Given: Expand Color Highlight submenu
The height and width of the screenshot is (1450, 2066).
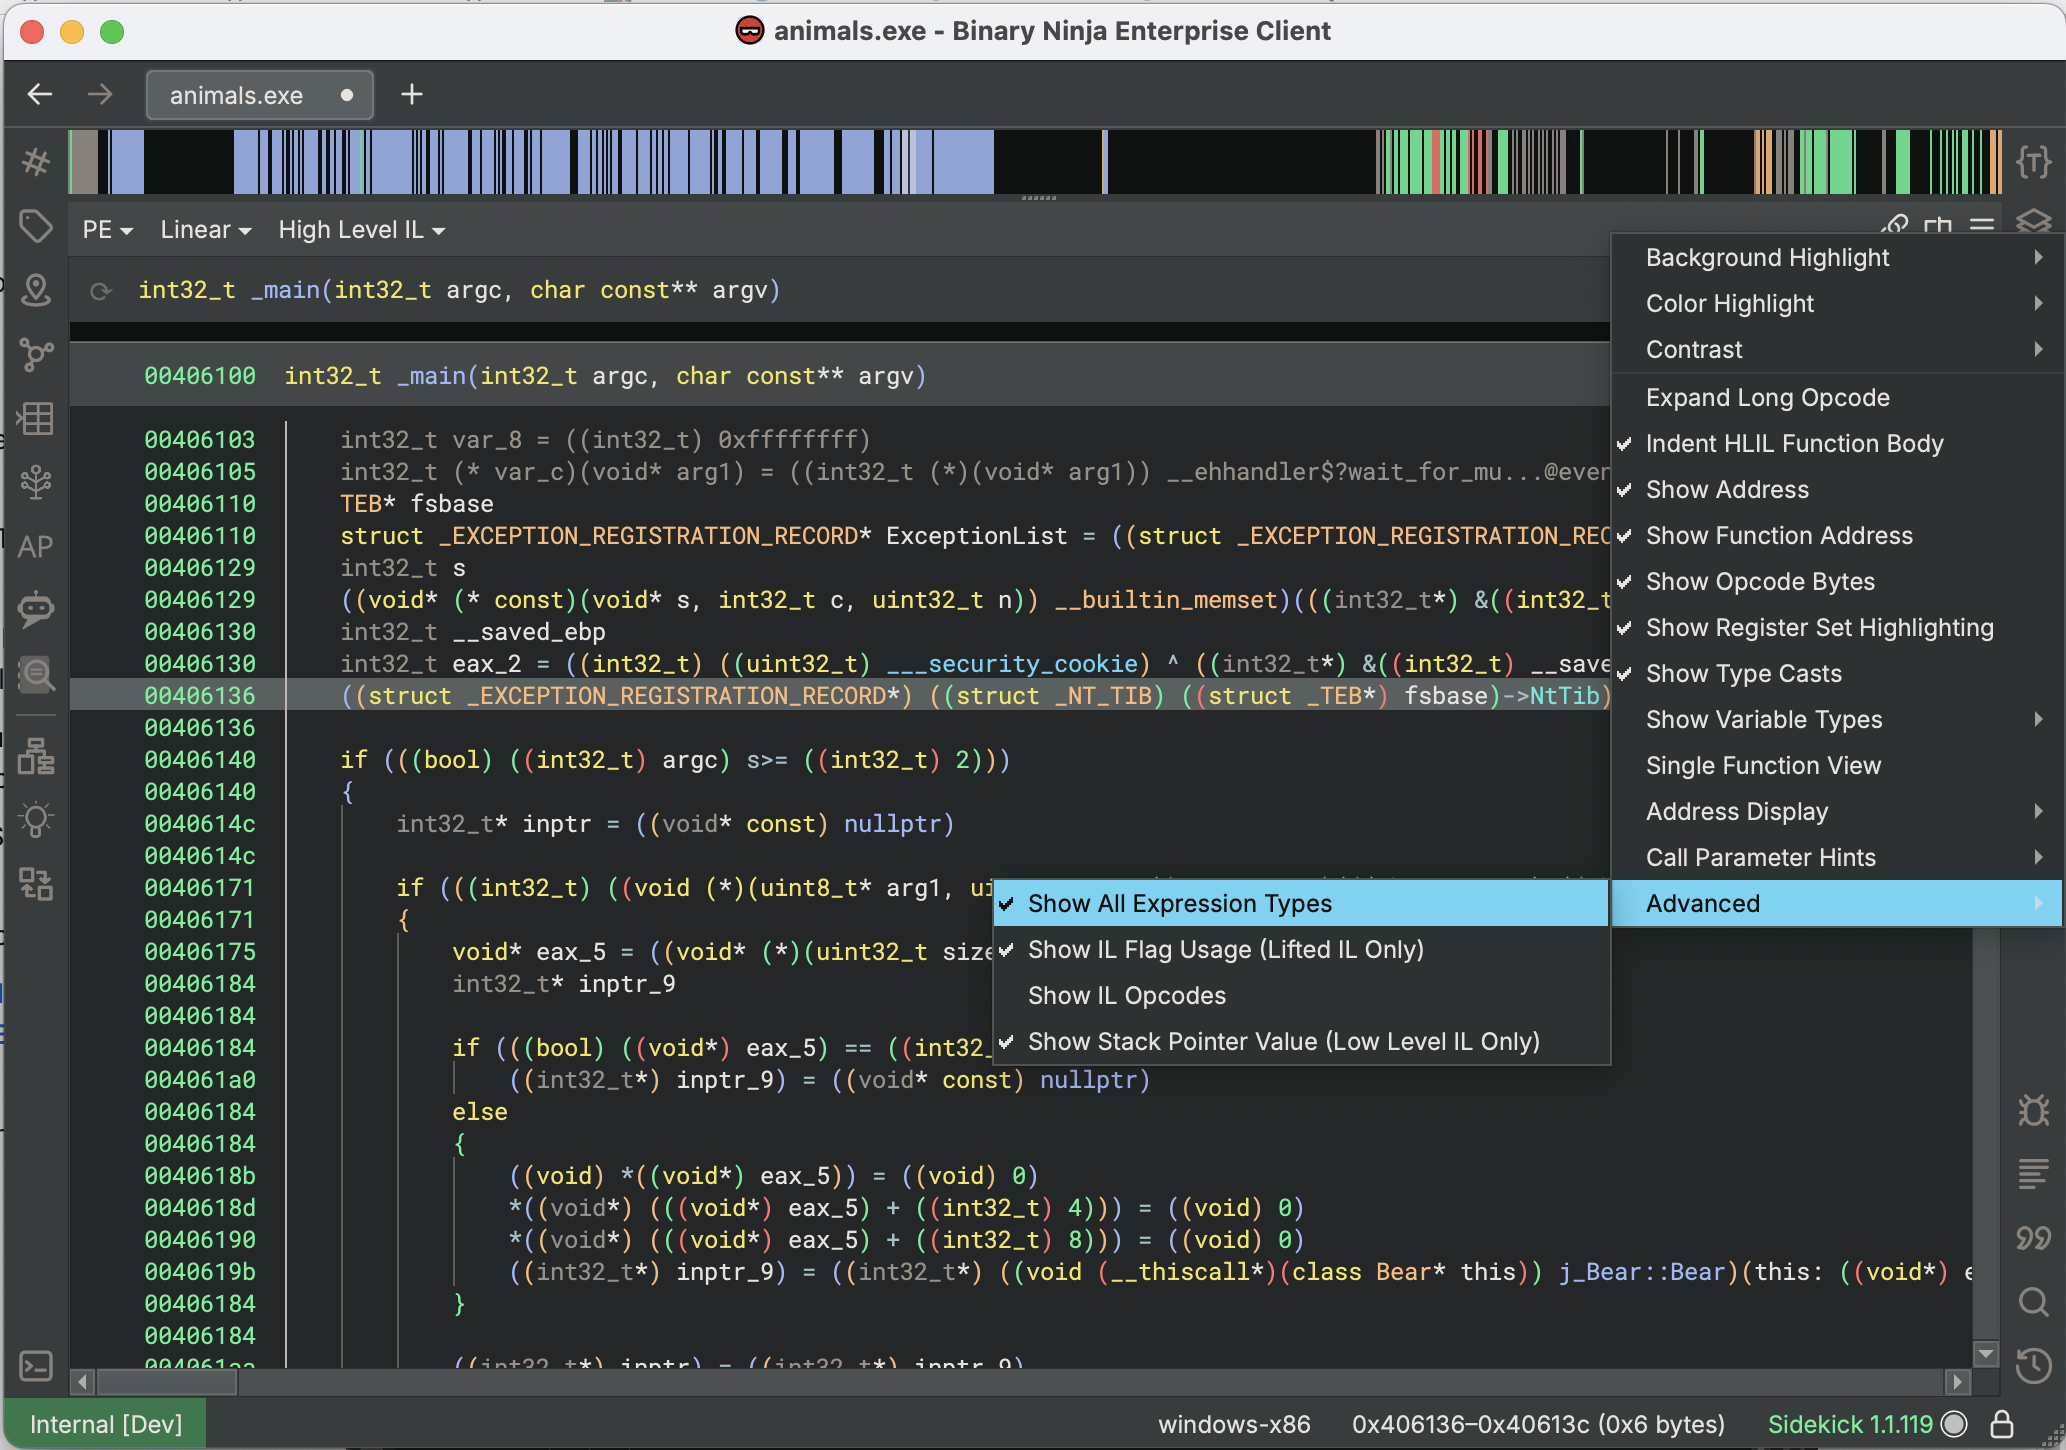Looking at the screenshot, I should (x=1837, y=304).
